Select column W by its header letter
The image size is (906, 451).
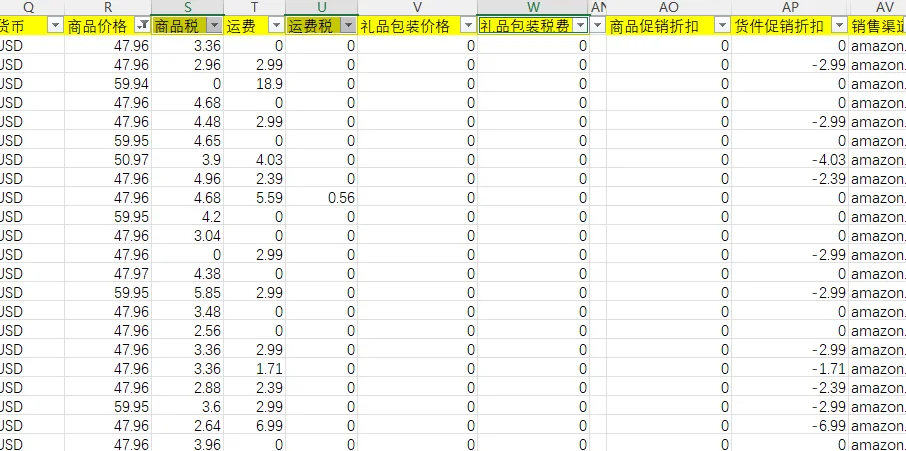click(x=533, y=7)
